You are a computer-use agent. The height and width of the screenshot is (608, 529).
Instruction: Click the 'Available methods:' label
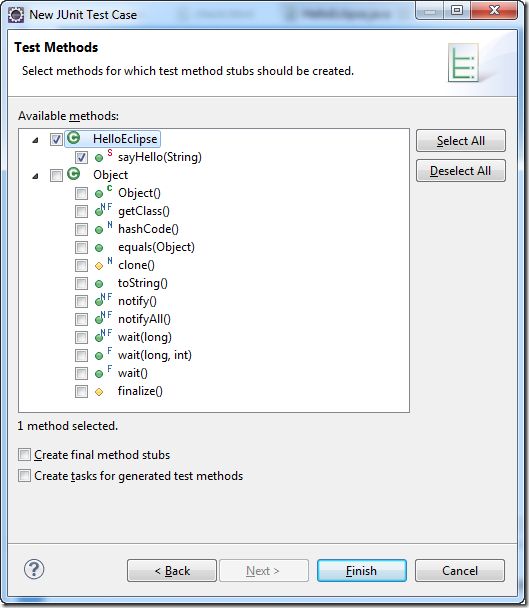[69, 116]
